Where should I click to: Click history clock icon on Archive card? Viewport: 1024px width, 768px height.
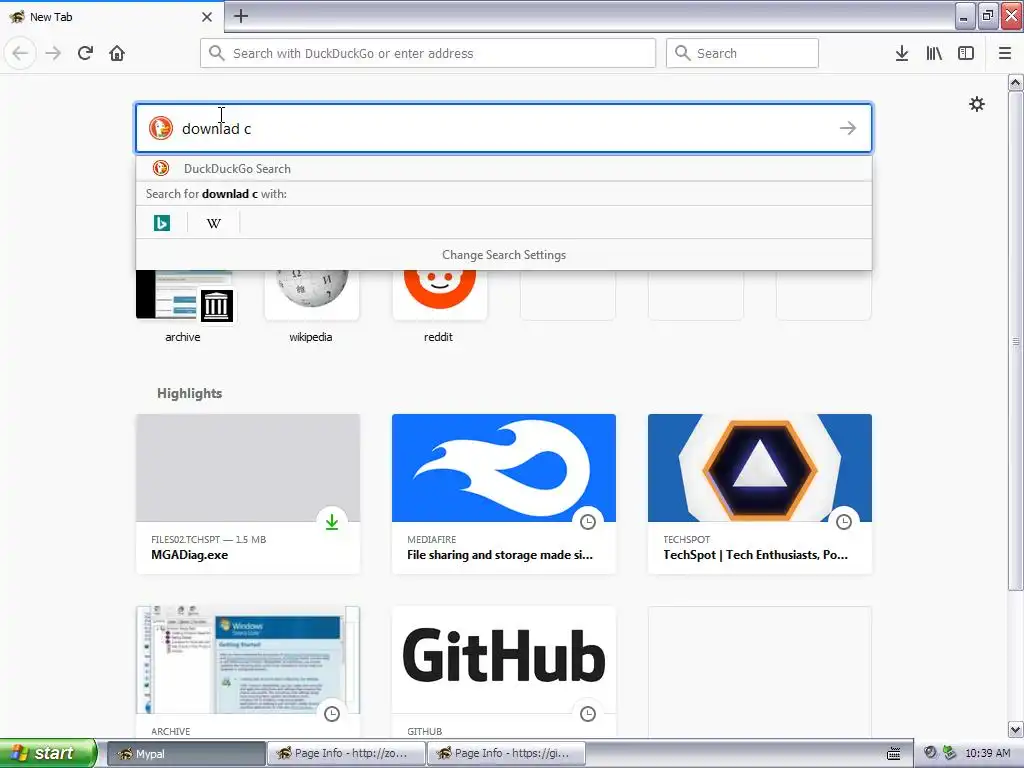pos(332,714)
